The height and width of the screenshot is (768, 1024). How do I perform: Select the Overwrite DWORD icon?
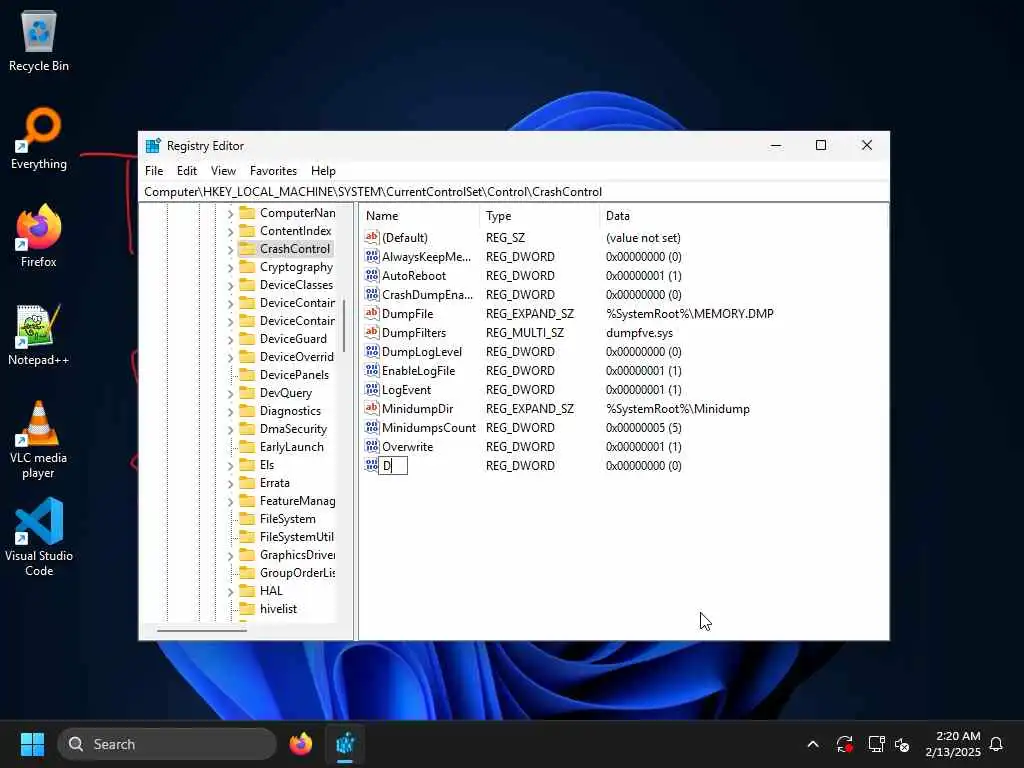372,446
